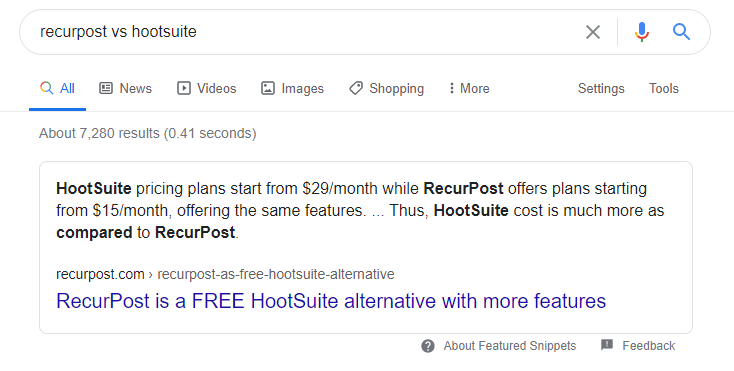734x371 pixels.
Task: Open the About Featured Snippets text link
Action: tap(510, 346)
